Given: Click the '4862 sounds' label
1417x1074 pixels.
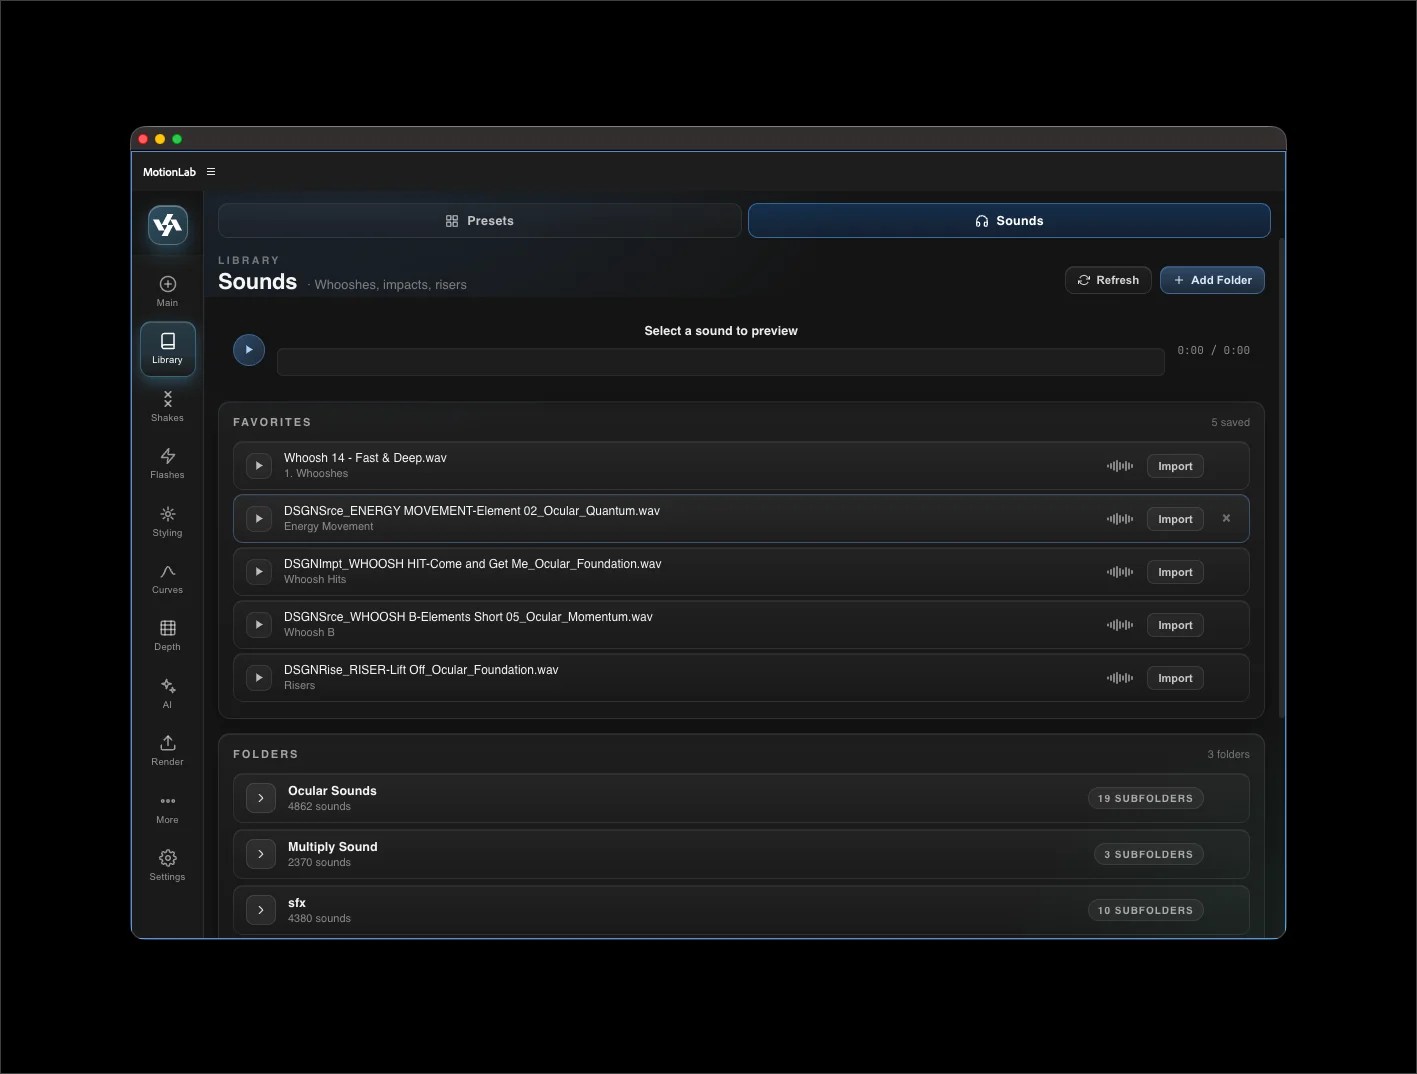Looking at the screenshot, I should 319,806.
